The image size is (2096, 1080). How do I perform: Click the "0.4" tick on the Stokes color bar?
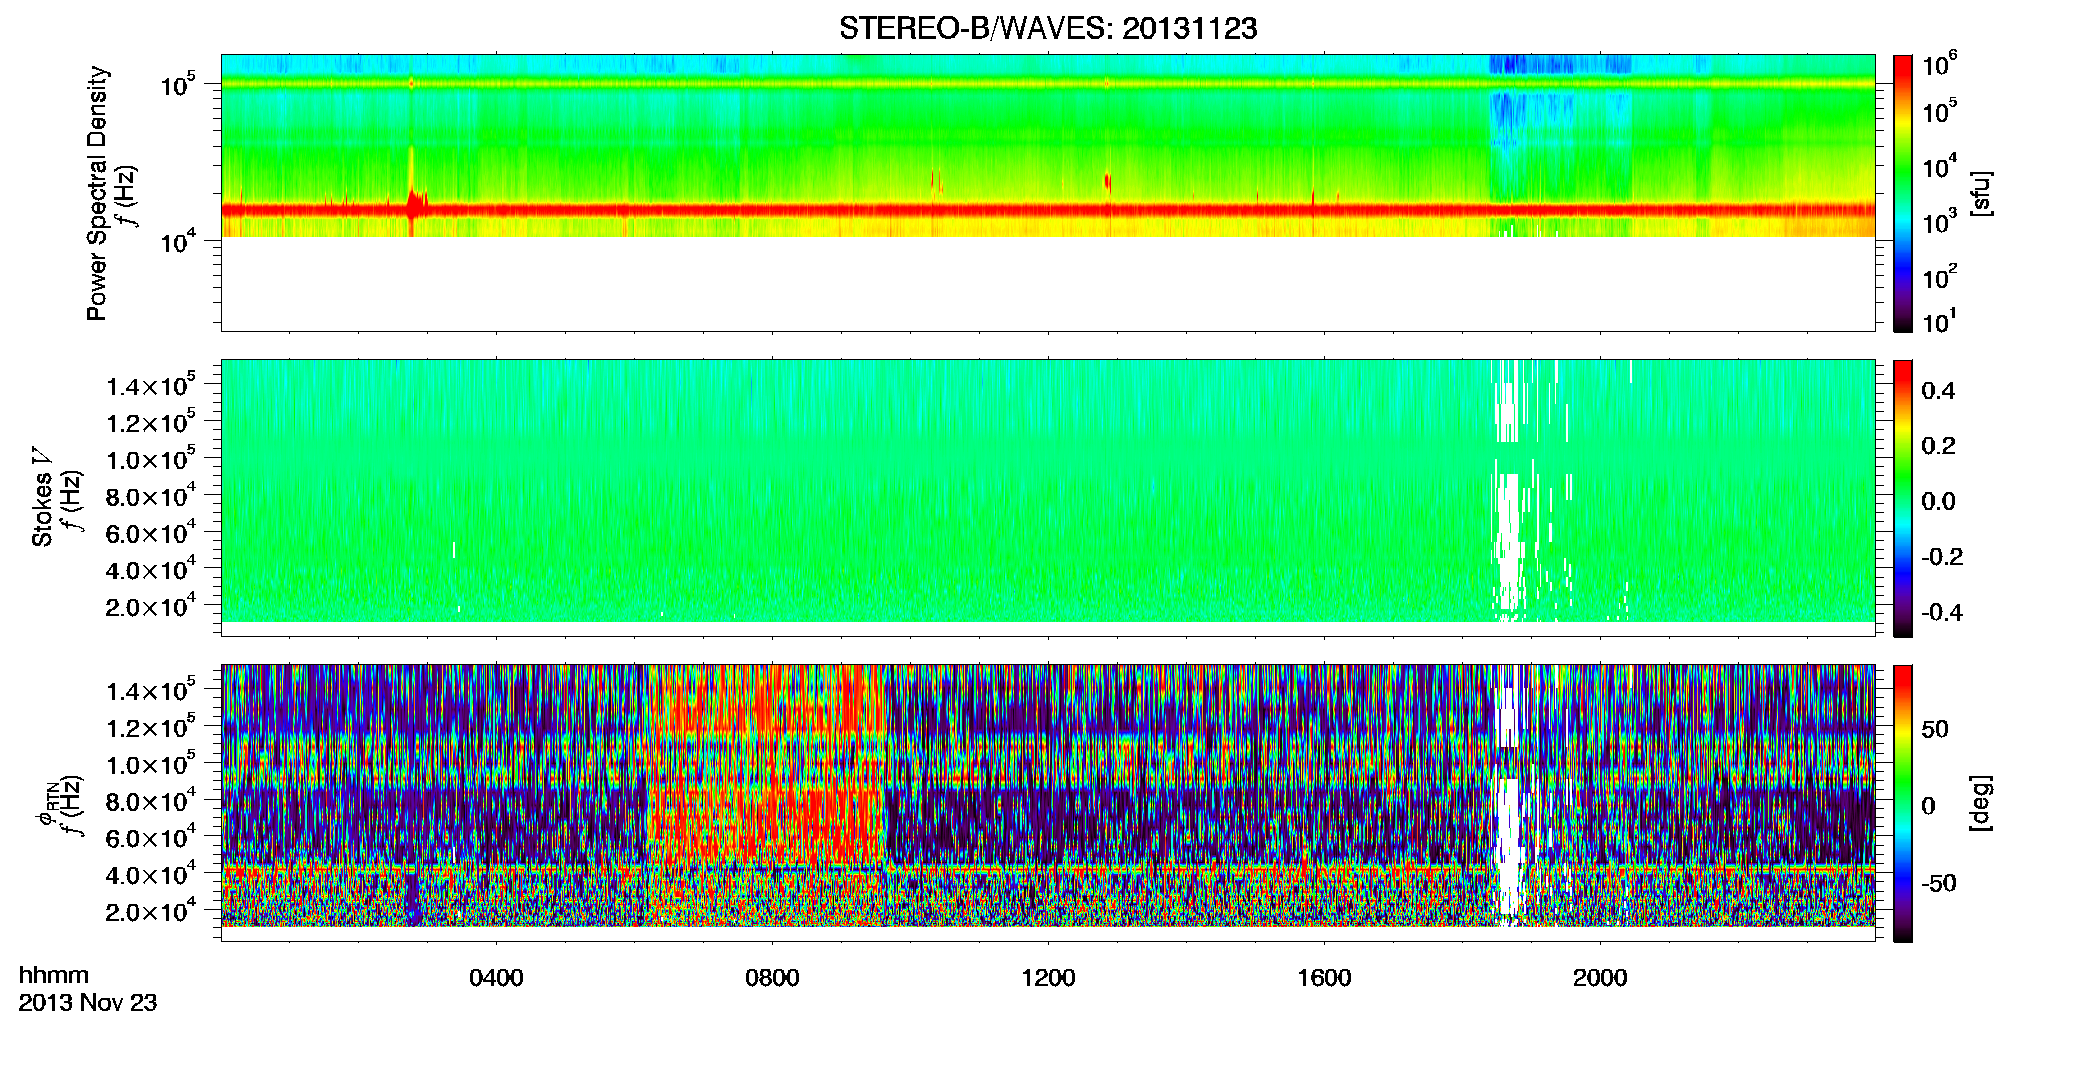click(1938, 391)
